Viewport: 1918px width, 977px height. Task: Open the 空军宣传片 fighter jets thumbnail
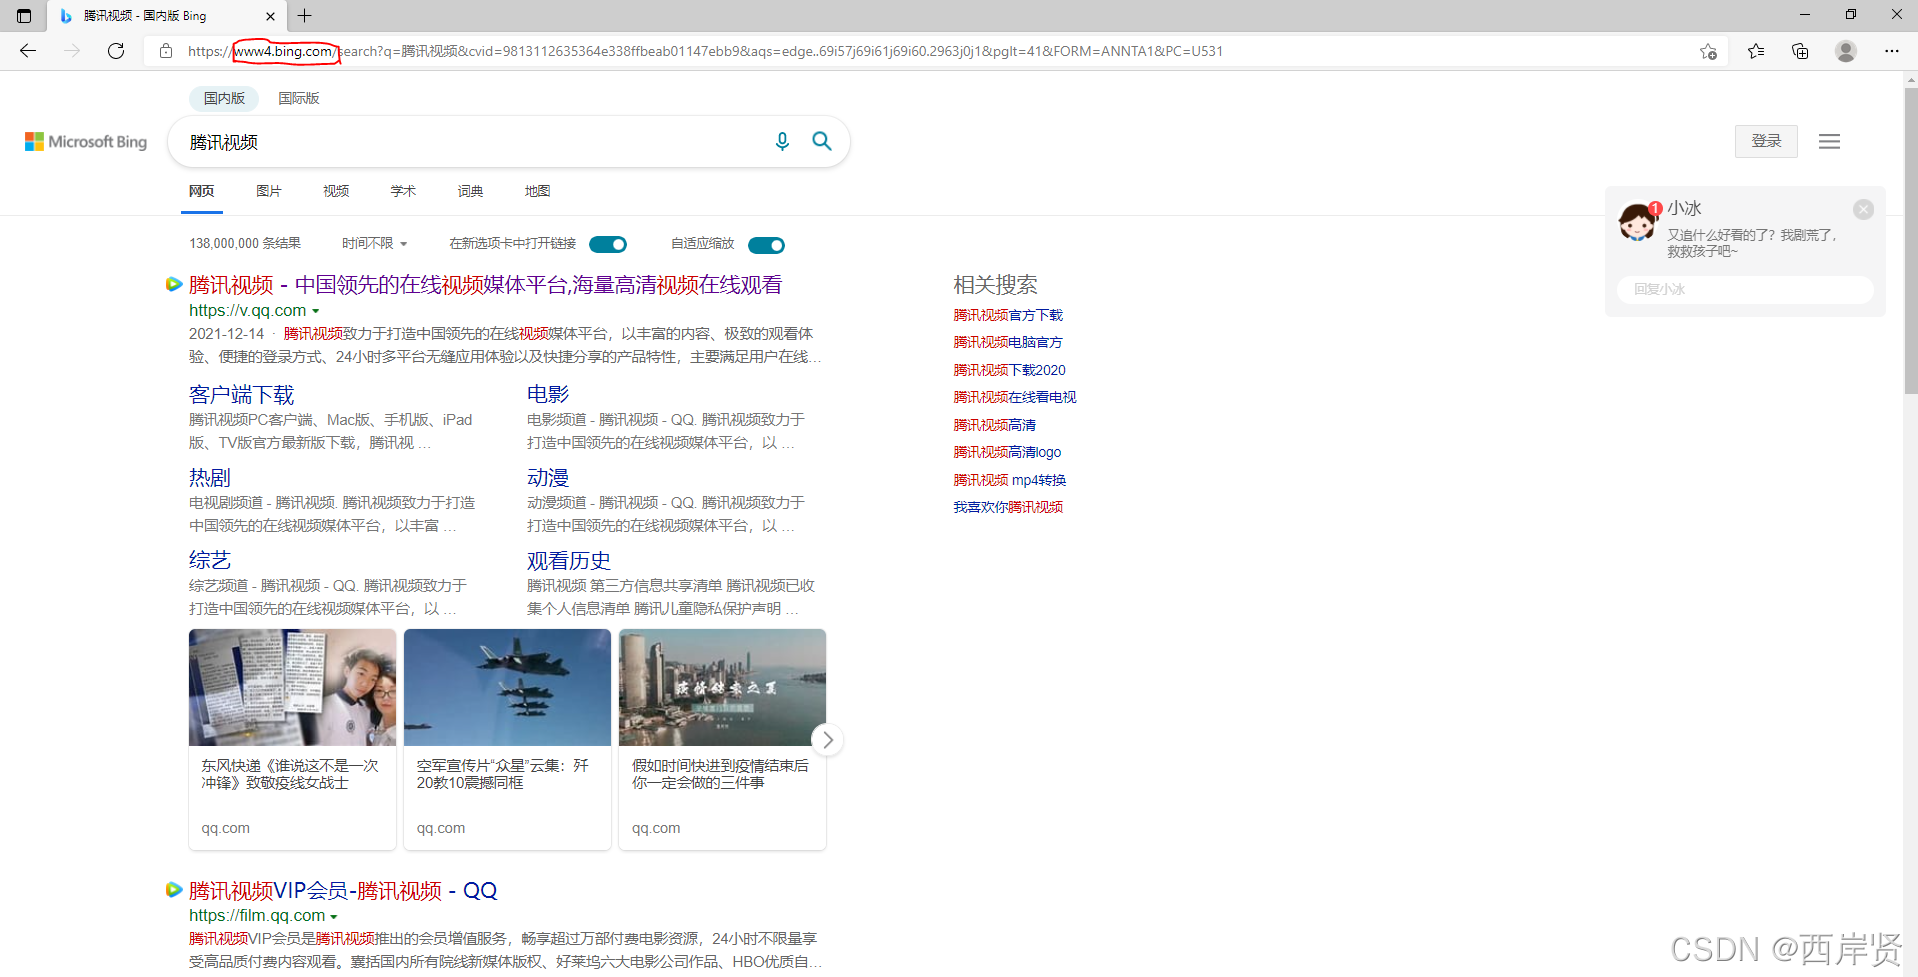(x=507, y=687)
